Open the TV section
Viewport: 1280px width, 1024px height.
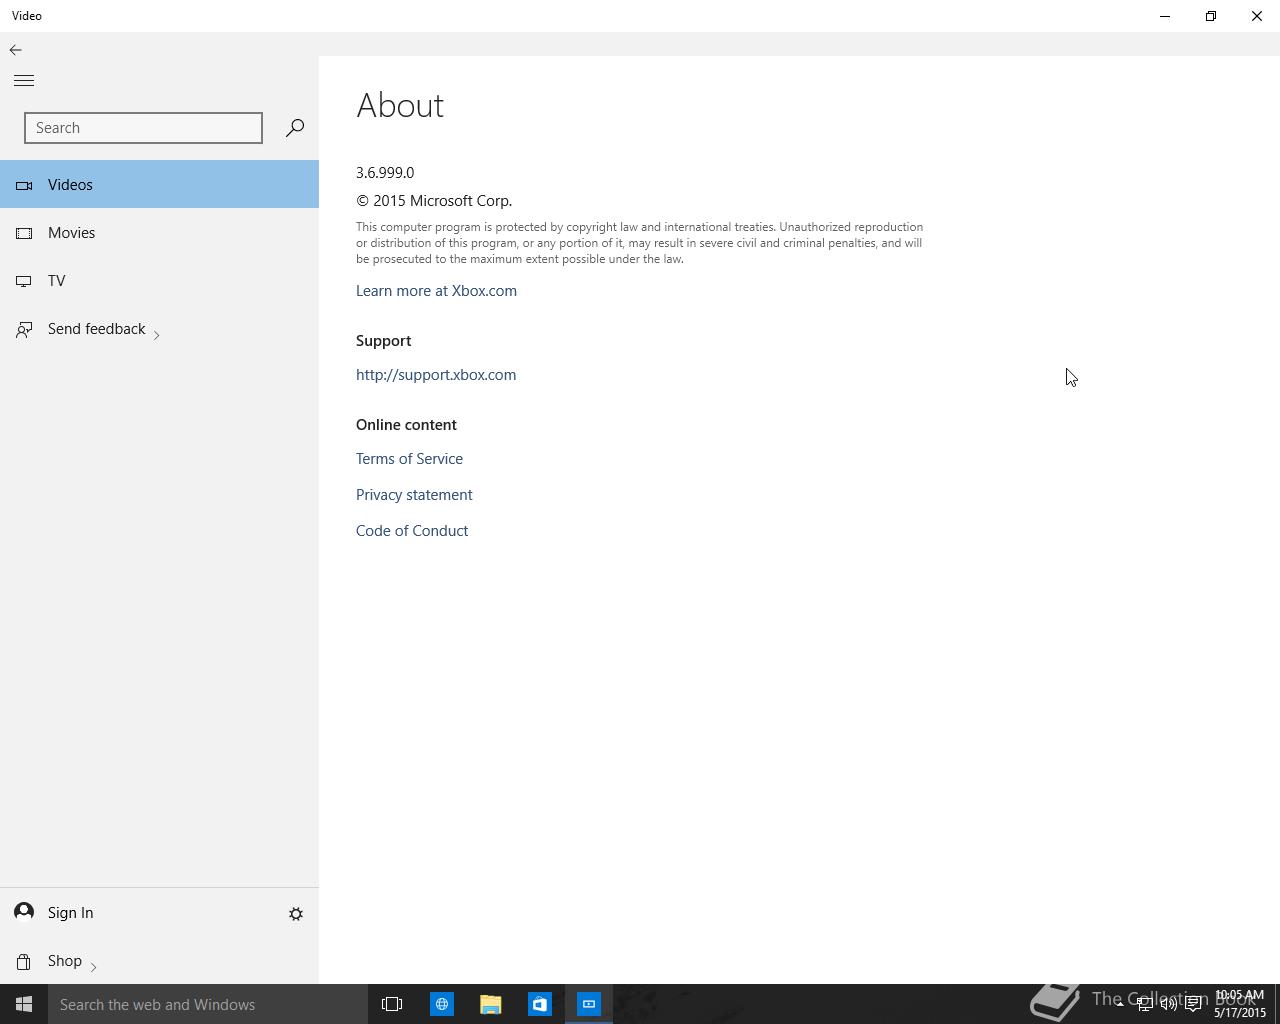point(159,281)
